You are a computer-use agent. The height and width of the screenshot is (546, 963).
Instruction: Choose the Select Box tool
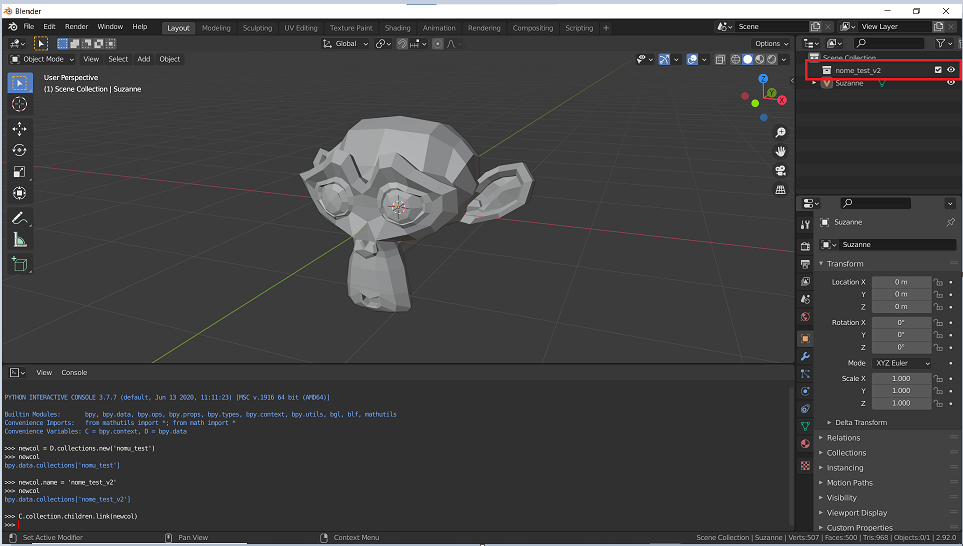[x=20, y=82]
